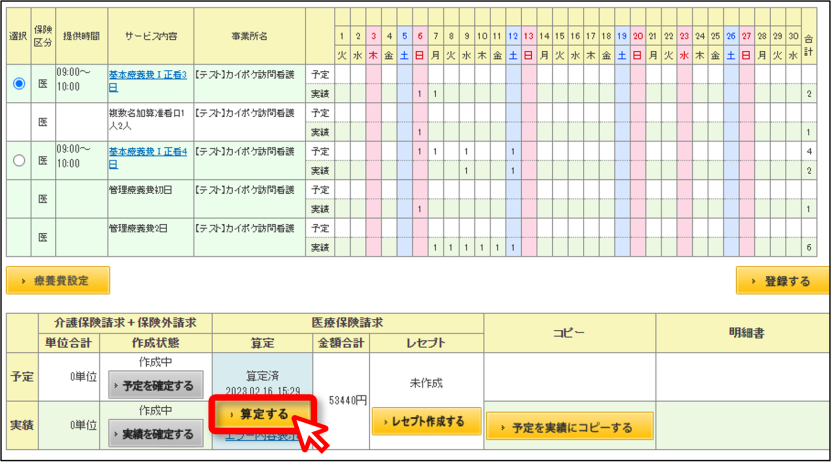
Task: Click 予定 cell on day 9 for 正看4日
Action: coord(466,152)
